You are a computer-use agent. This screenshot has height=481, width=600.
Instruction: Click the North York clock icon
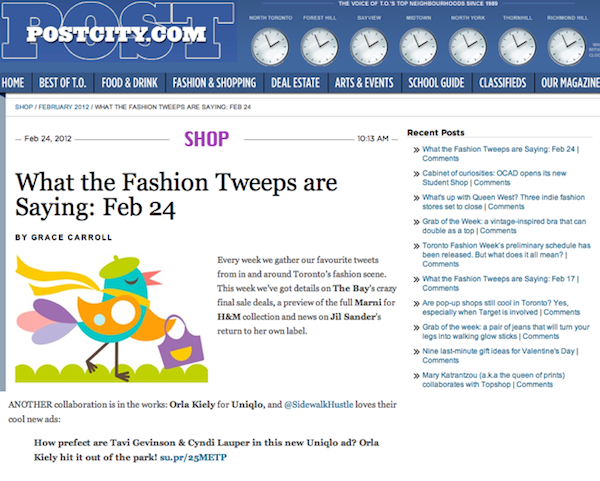(x=467, y=45)
